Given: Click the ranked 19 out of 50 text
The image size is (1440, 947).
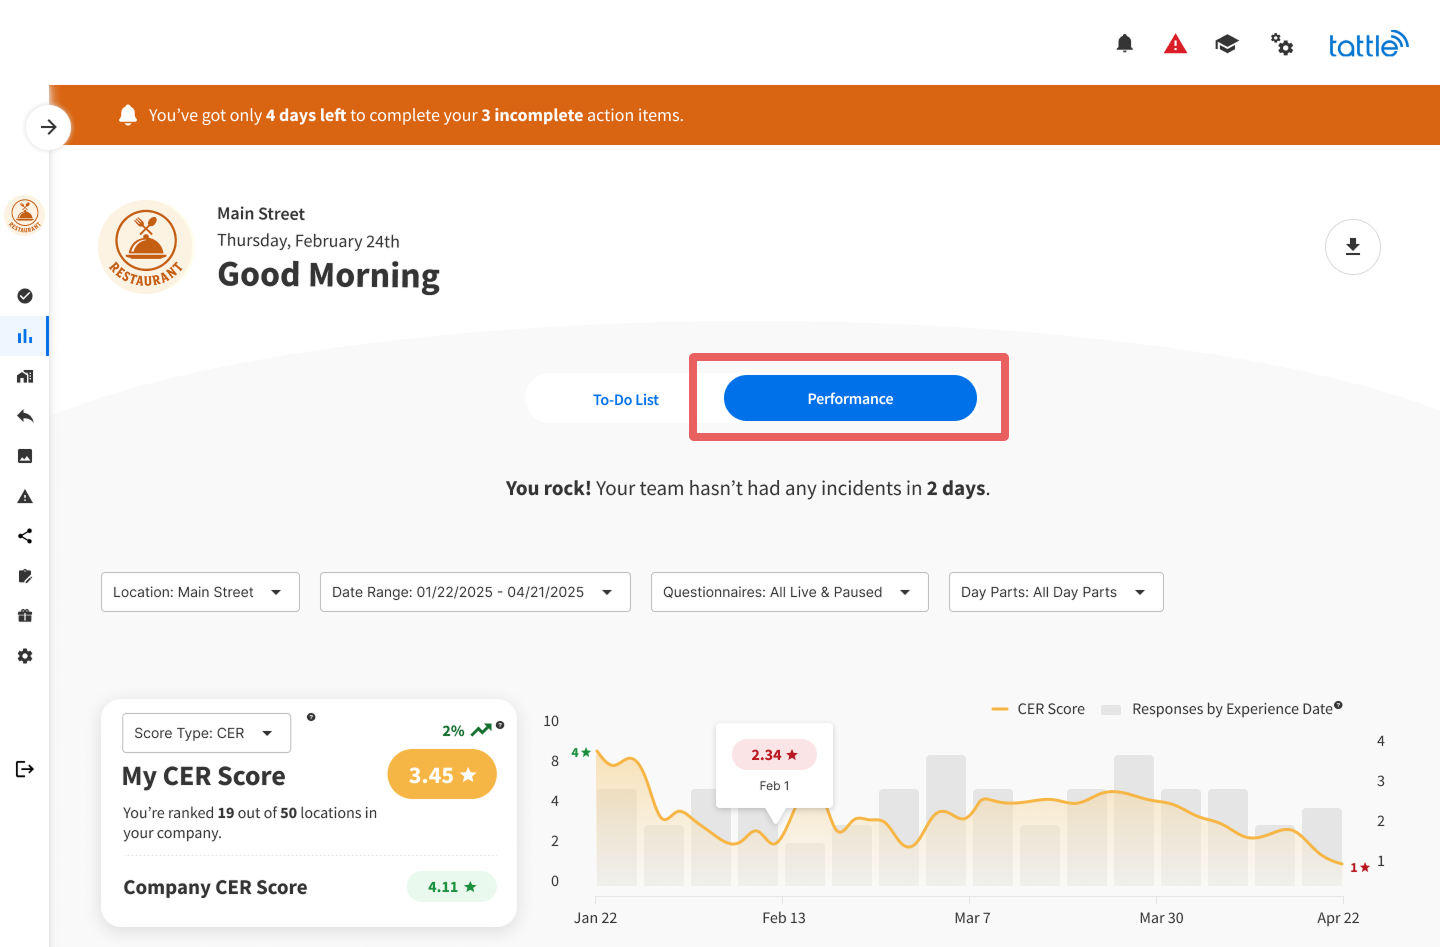Looking at the screenshot, I should 250,823.
